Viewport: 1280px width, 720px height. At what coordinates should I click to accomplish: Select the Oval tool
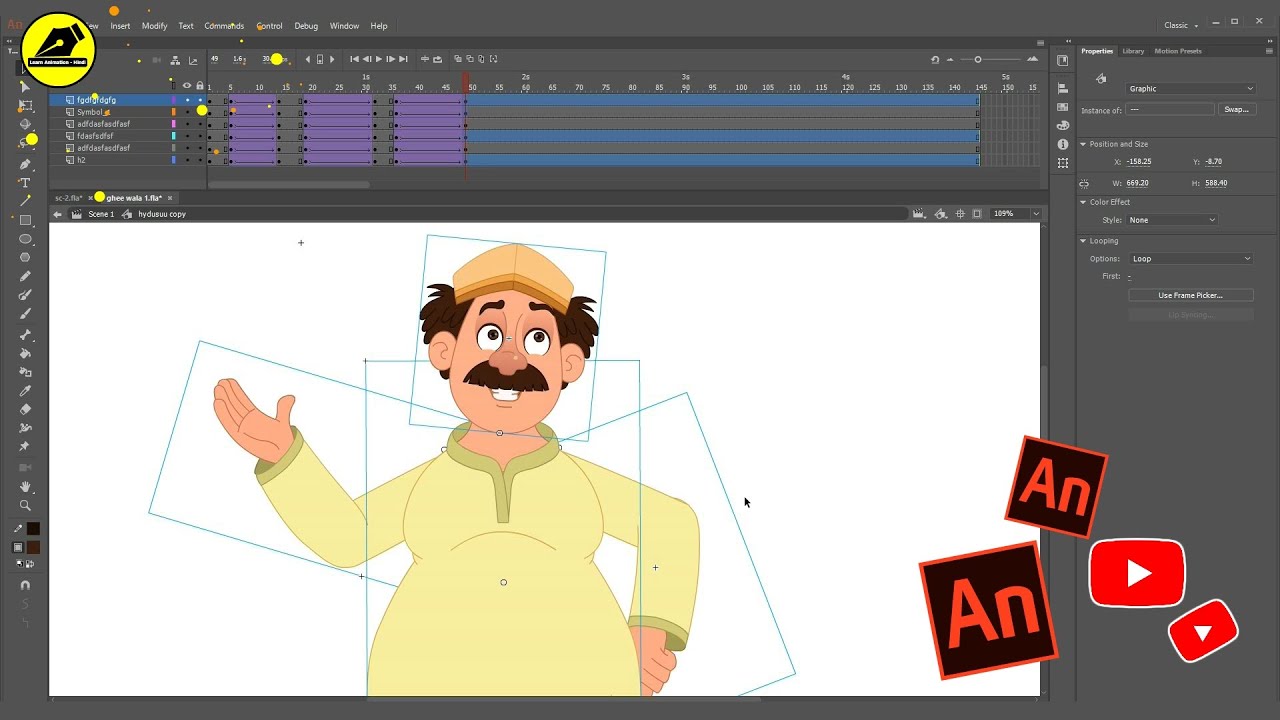(25, 239)
